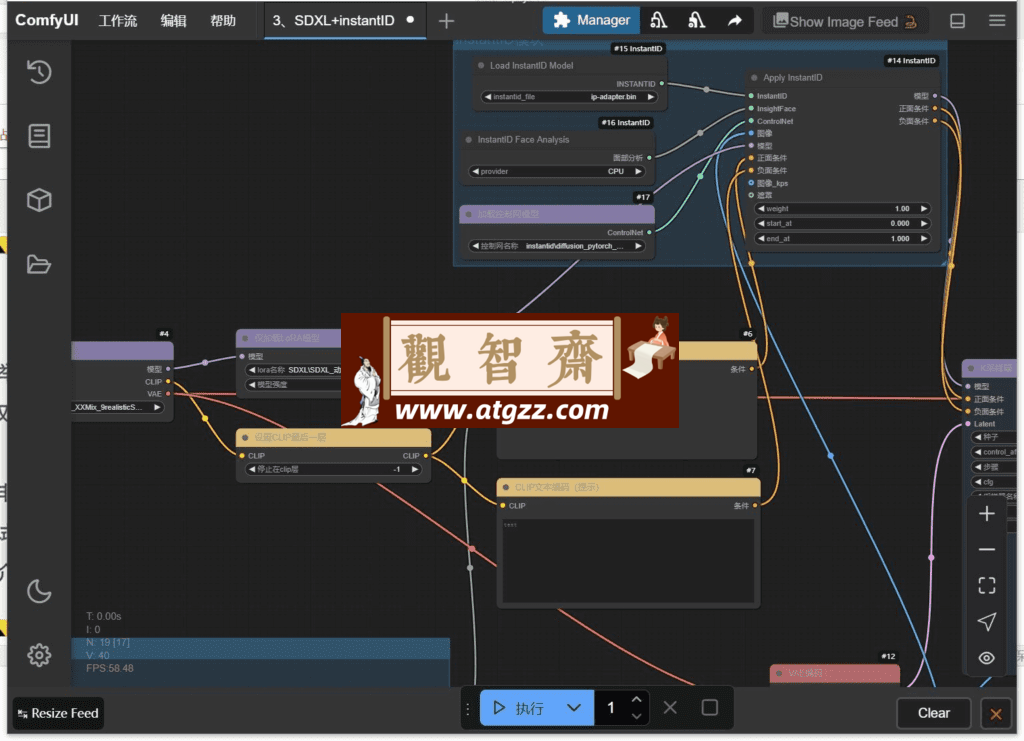Open the workflows folder icon in sidebar
This screenshot has width=1024, height=741.
point(39,264)
